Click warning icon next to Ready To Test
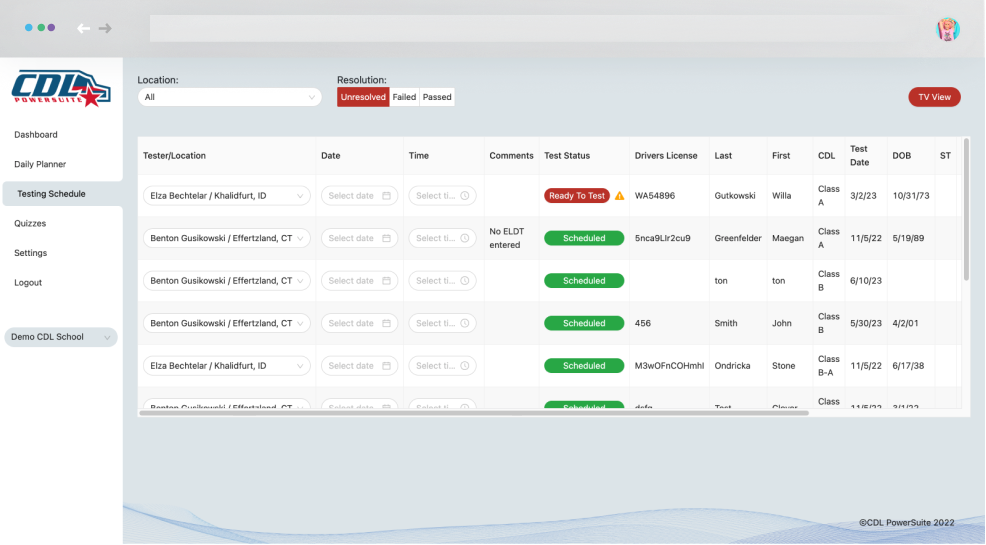Screen dimensions: 986x545 click(619, 196)
